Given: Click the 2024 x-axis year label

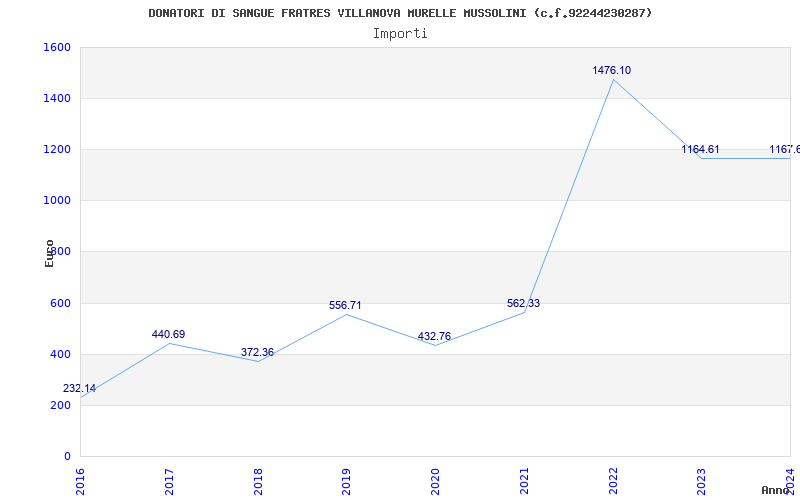Looking at the screenshot, I should click(790, 479).
